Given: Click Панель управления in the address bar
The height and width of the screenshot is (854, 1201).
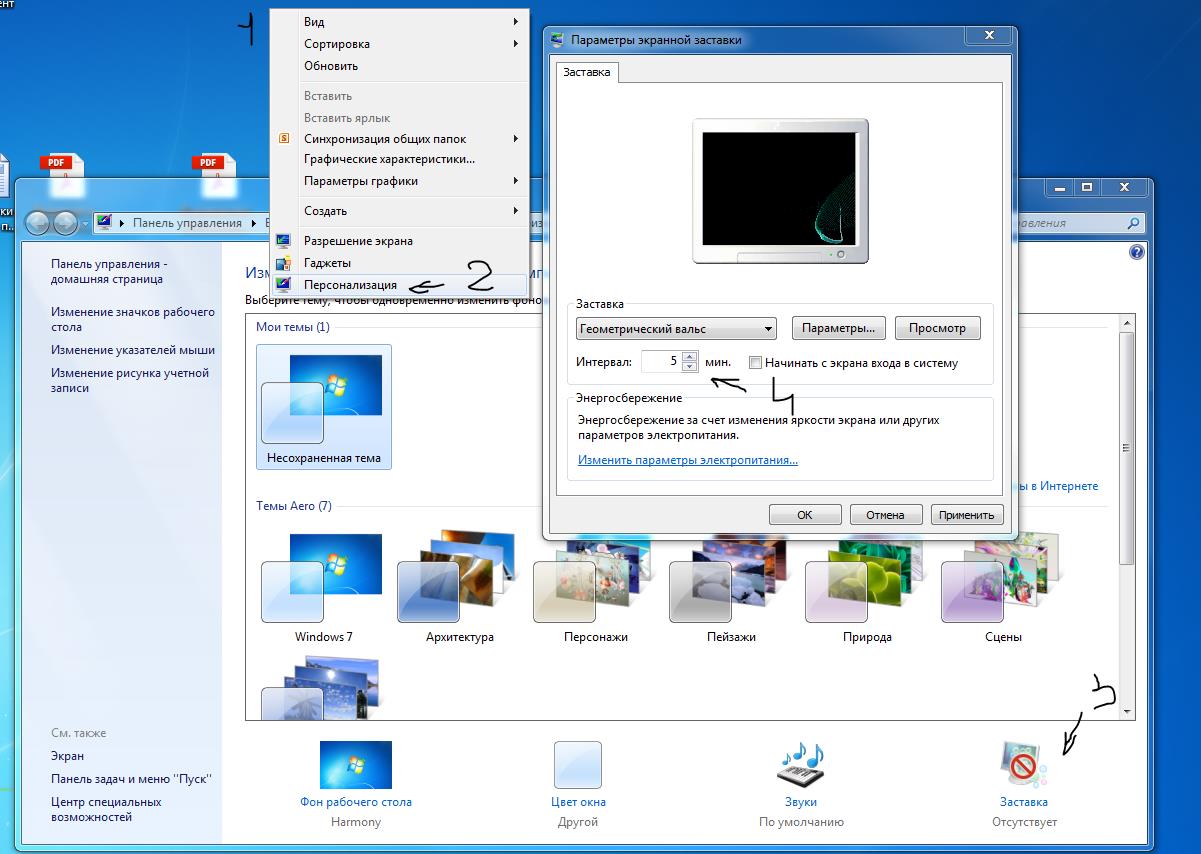Looking at the screenshot, I should 187,223.
